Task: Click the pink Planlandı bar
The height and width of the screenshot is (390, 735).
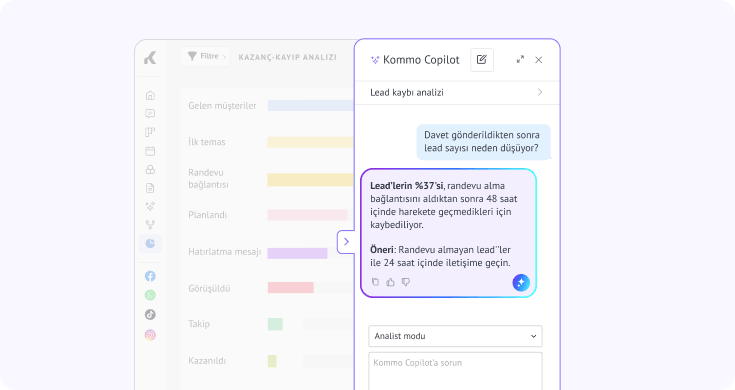Action: pos(308,215)
